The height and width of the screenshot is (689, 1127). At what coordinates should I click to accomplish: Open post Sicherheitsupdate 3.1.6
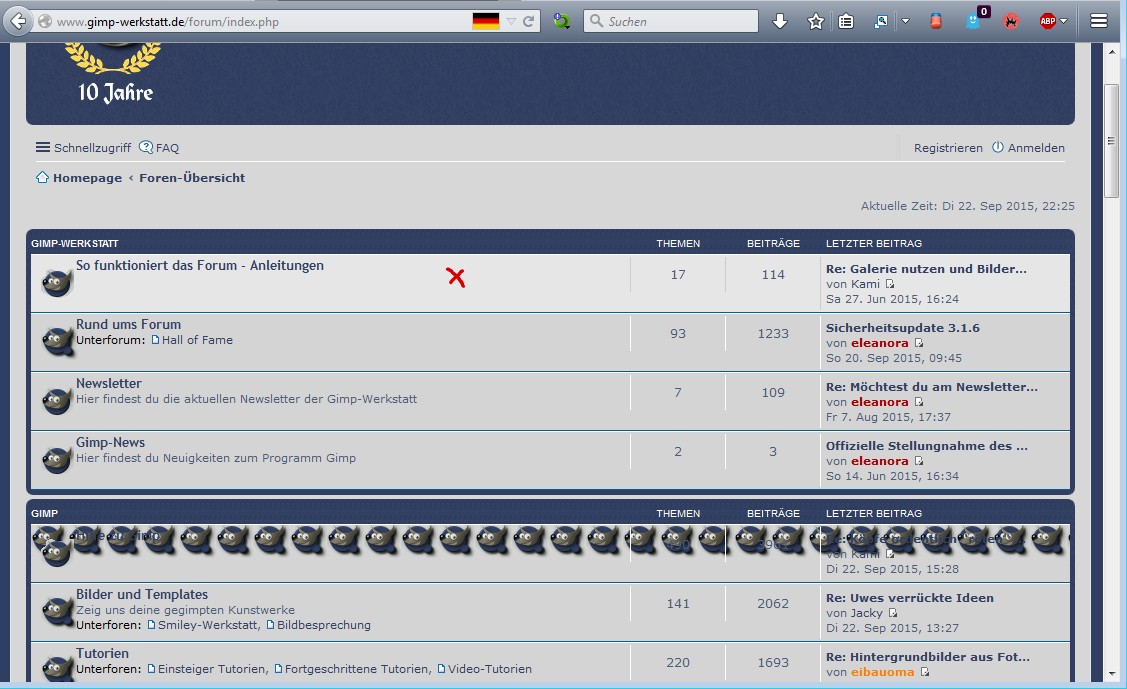[902, 328]
